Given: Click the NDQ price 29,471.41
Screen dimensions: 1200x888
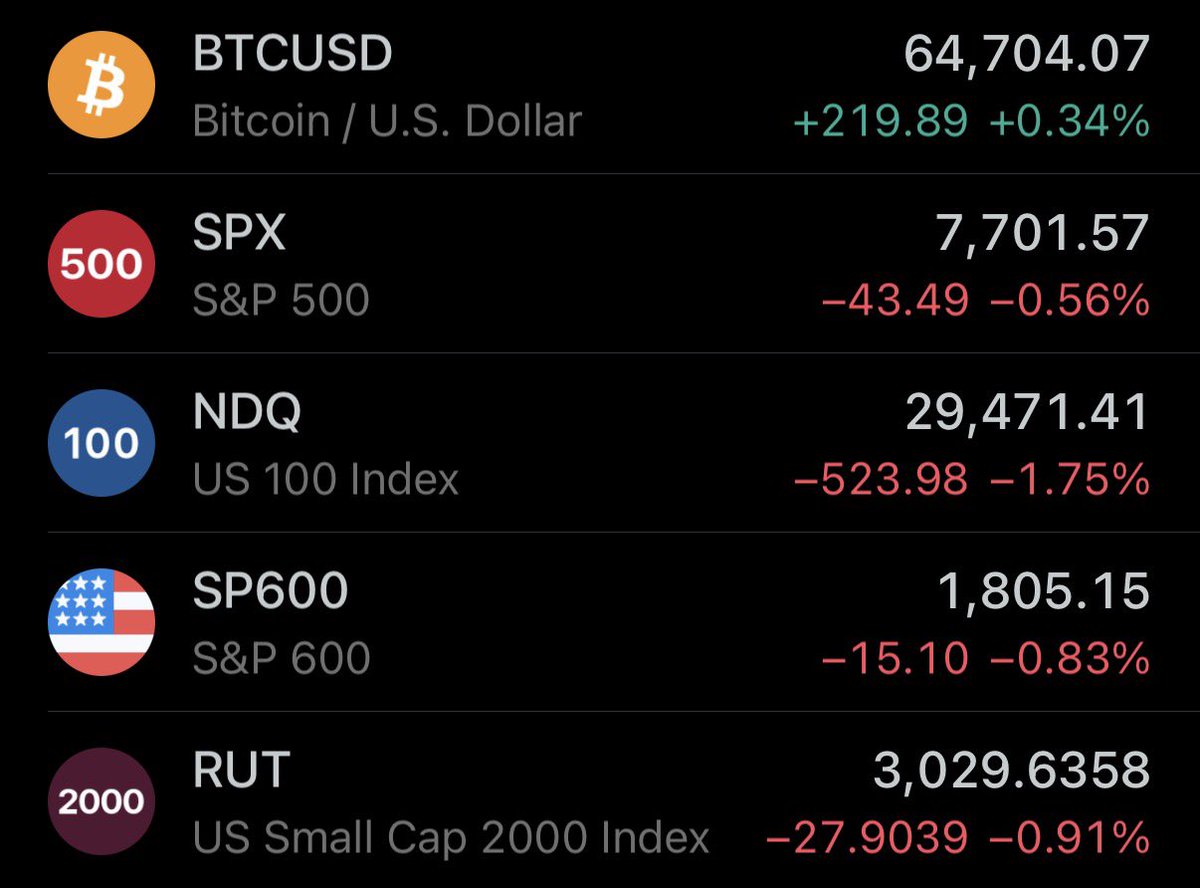Looking at the screenshot, I should coord(1028,413).
